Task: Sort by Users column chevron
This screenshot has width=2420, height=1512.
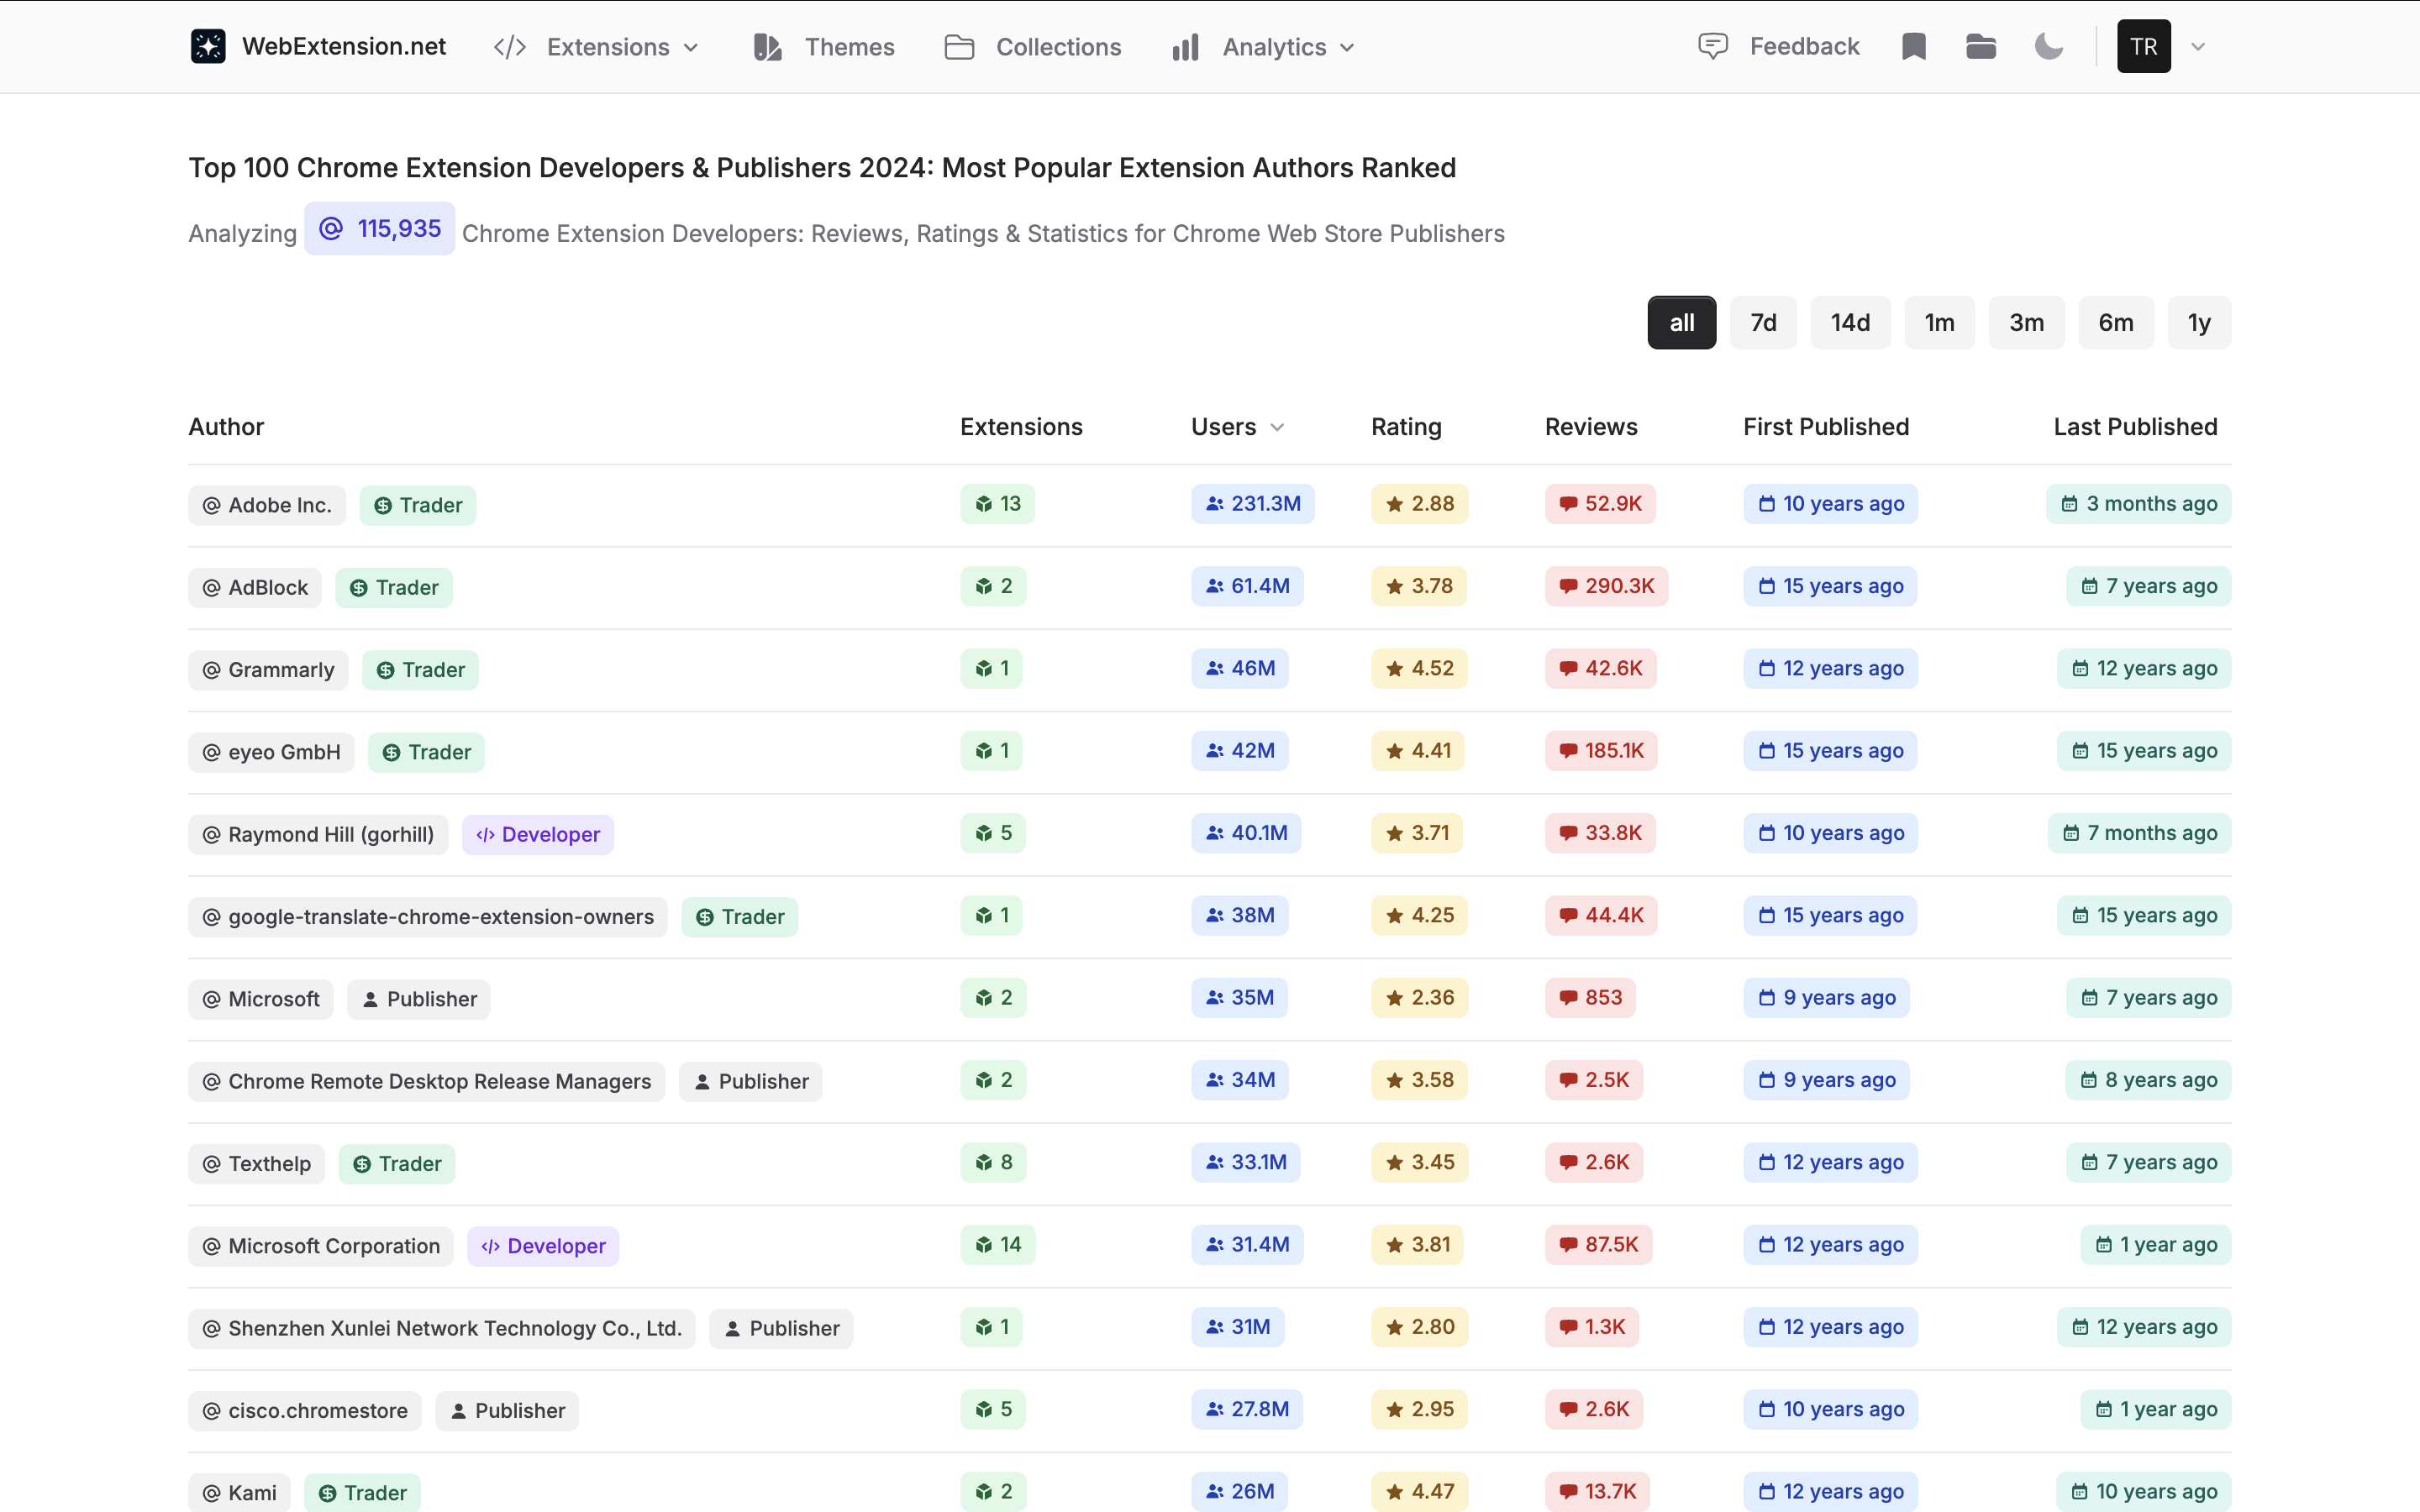Action: point(1277,427)
